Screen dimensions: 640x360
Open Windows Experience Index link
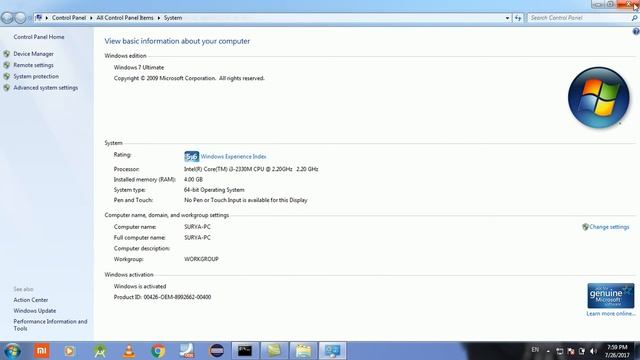pos(233,156)
